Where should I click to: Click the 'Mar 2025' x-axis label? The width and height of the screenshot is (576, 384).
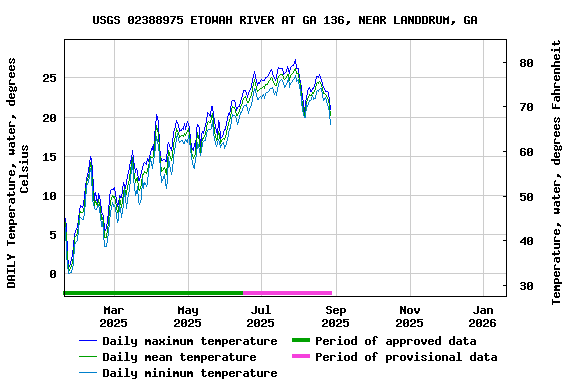(114, 316)
